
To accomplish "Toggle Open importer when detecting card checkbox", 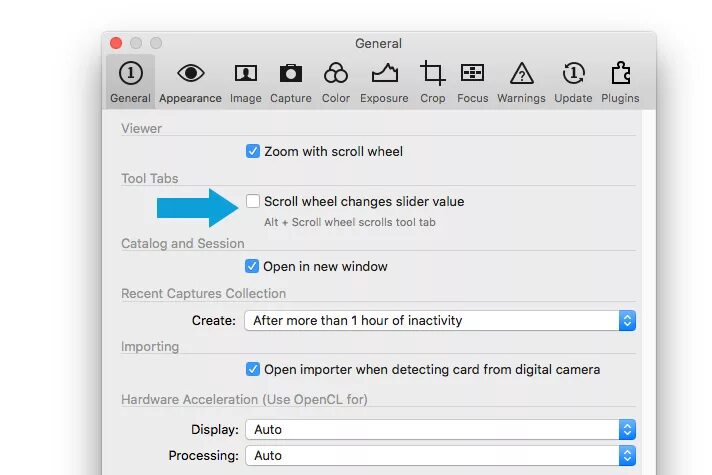I will [x=253, y=369].
